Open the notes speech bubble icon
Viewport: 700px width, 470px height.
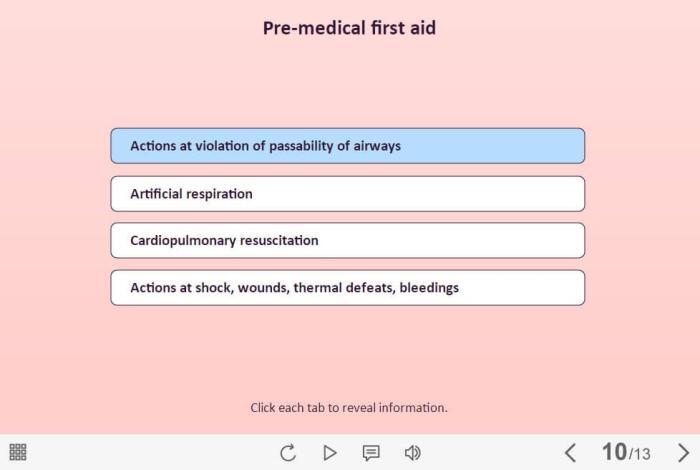tap(371, 453)
